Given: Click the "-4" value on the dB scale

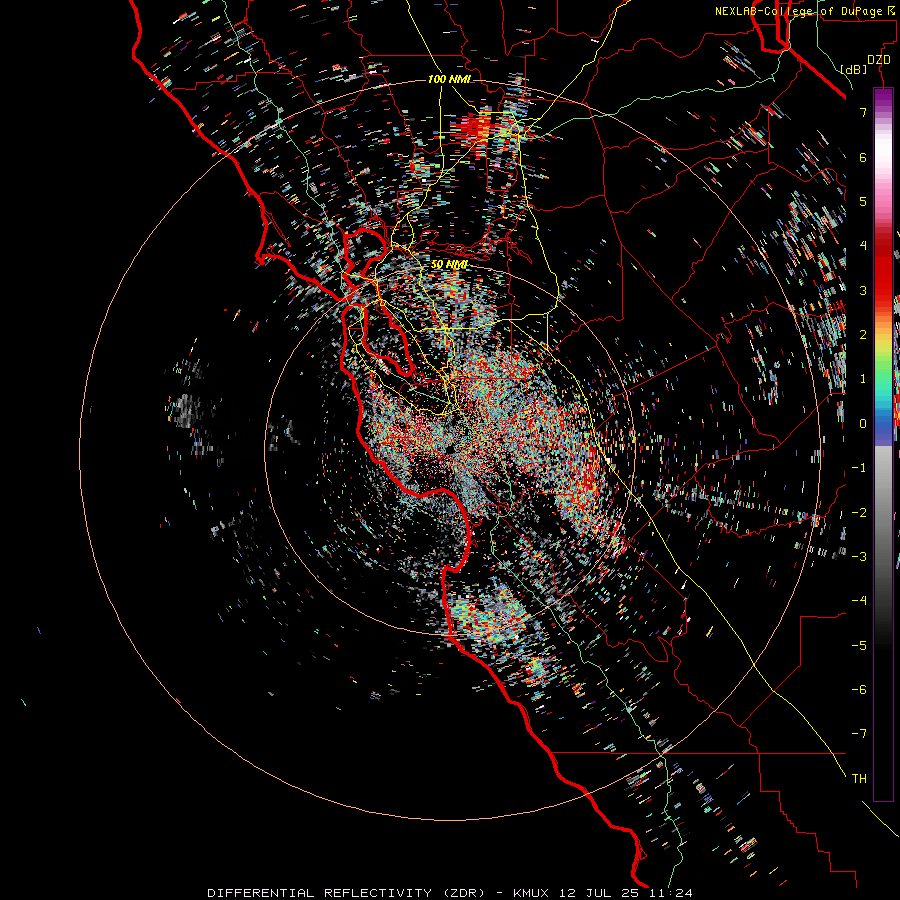Looking at the screenshot, I should coord(859,601).
